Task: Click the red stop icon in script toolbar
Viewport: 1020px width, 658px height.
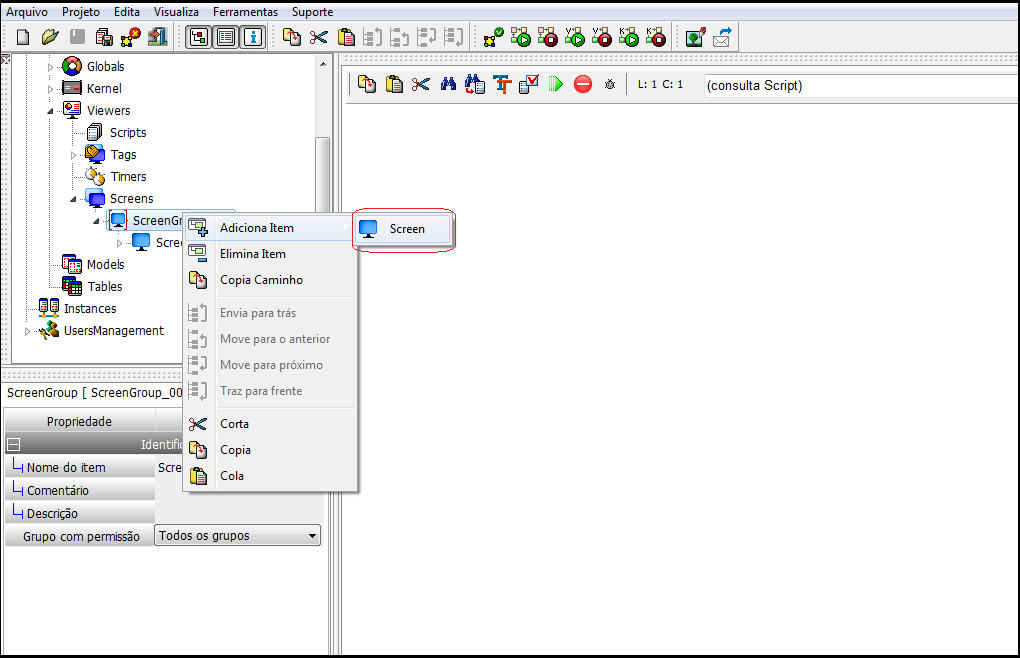Action: pos(583,84)
